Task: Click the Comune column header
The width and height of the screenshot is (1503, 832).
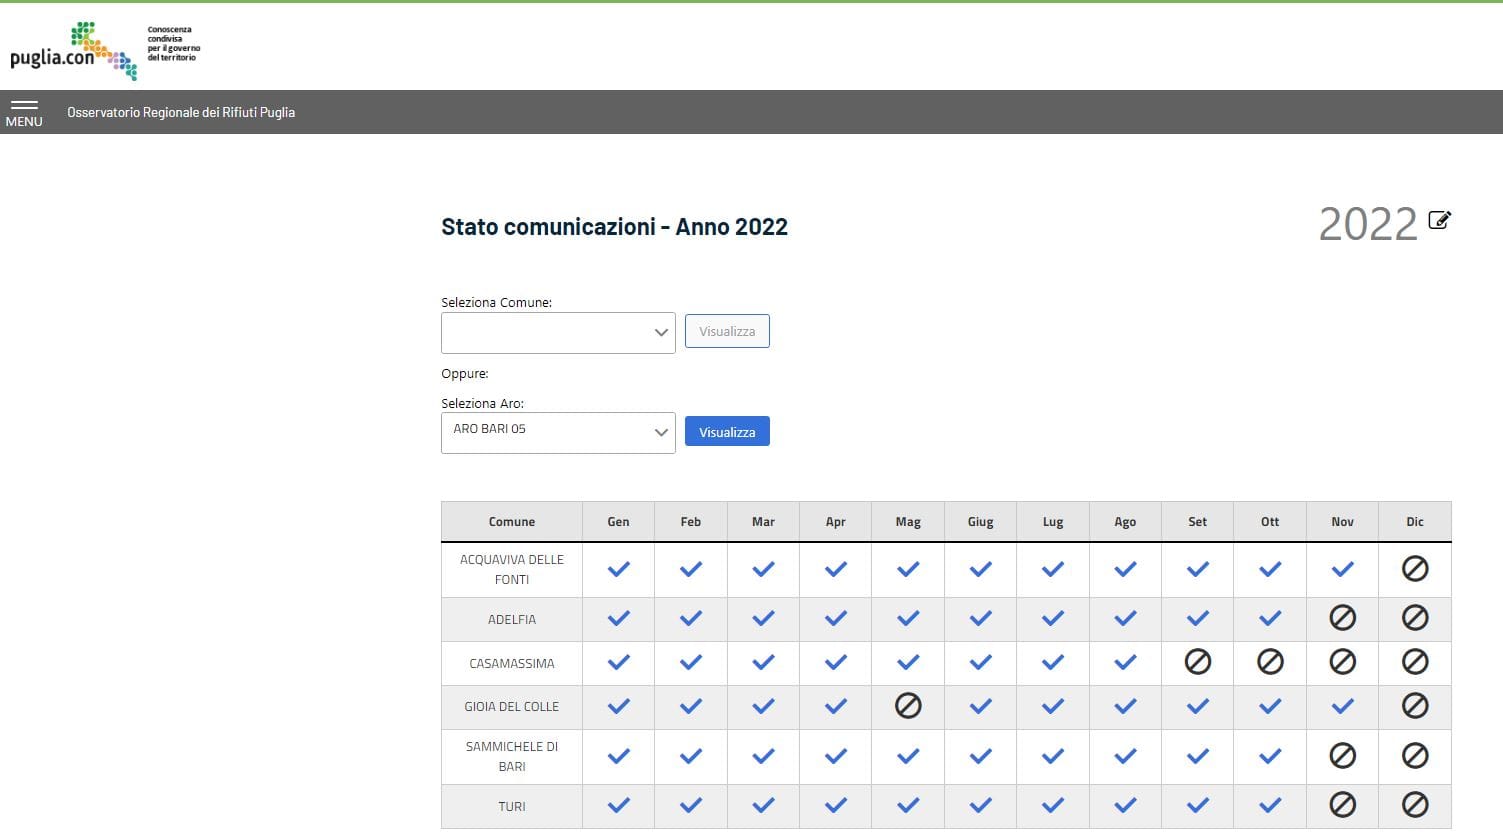Action: click(512, 522)
